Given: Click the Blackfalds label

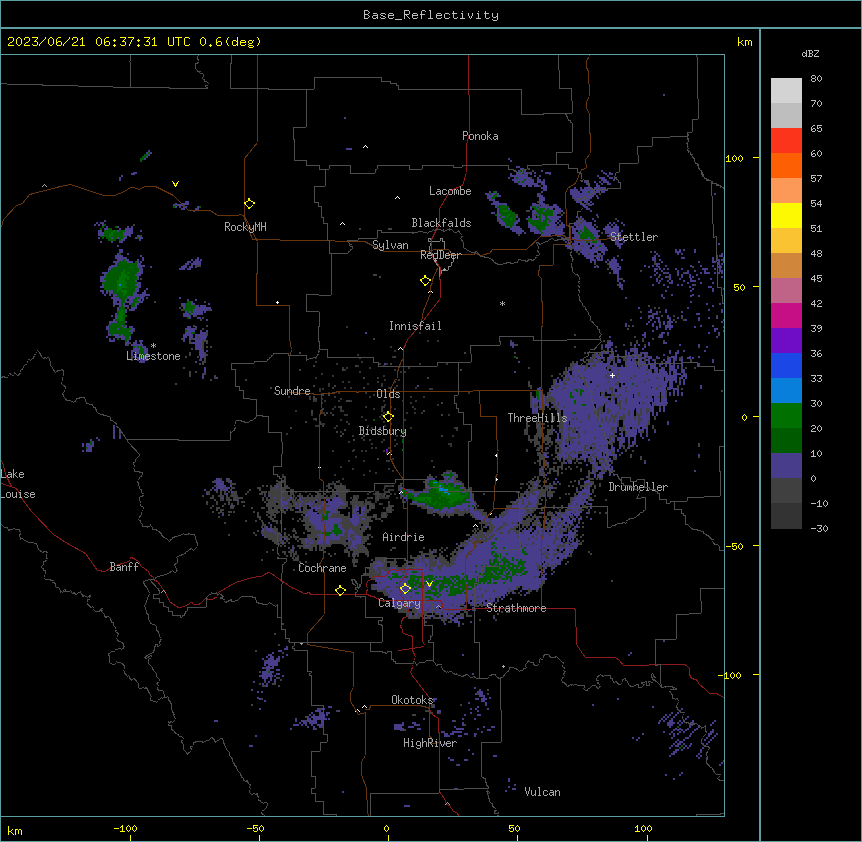Looking at the screenshot, I should [441, 223].
